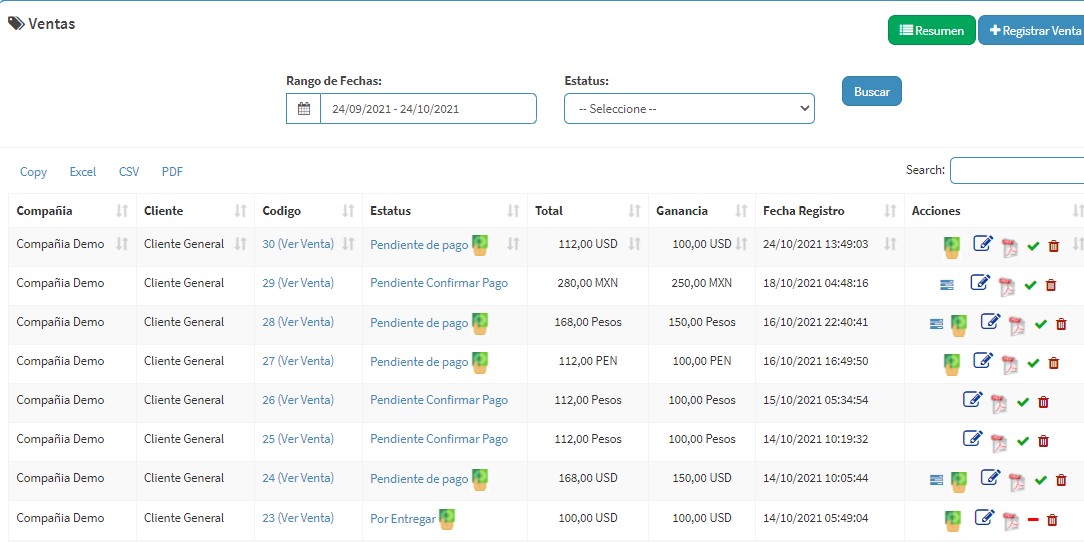
Task: Open PDF icon for sale 30
Action: 1011,247
